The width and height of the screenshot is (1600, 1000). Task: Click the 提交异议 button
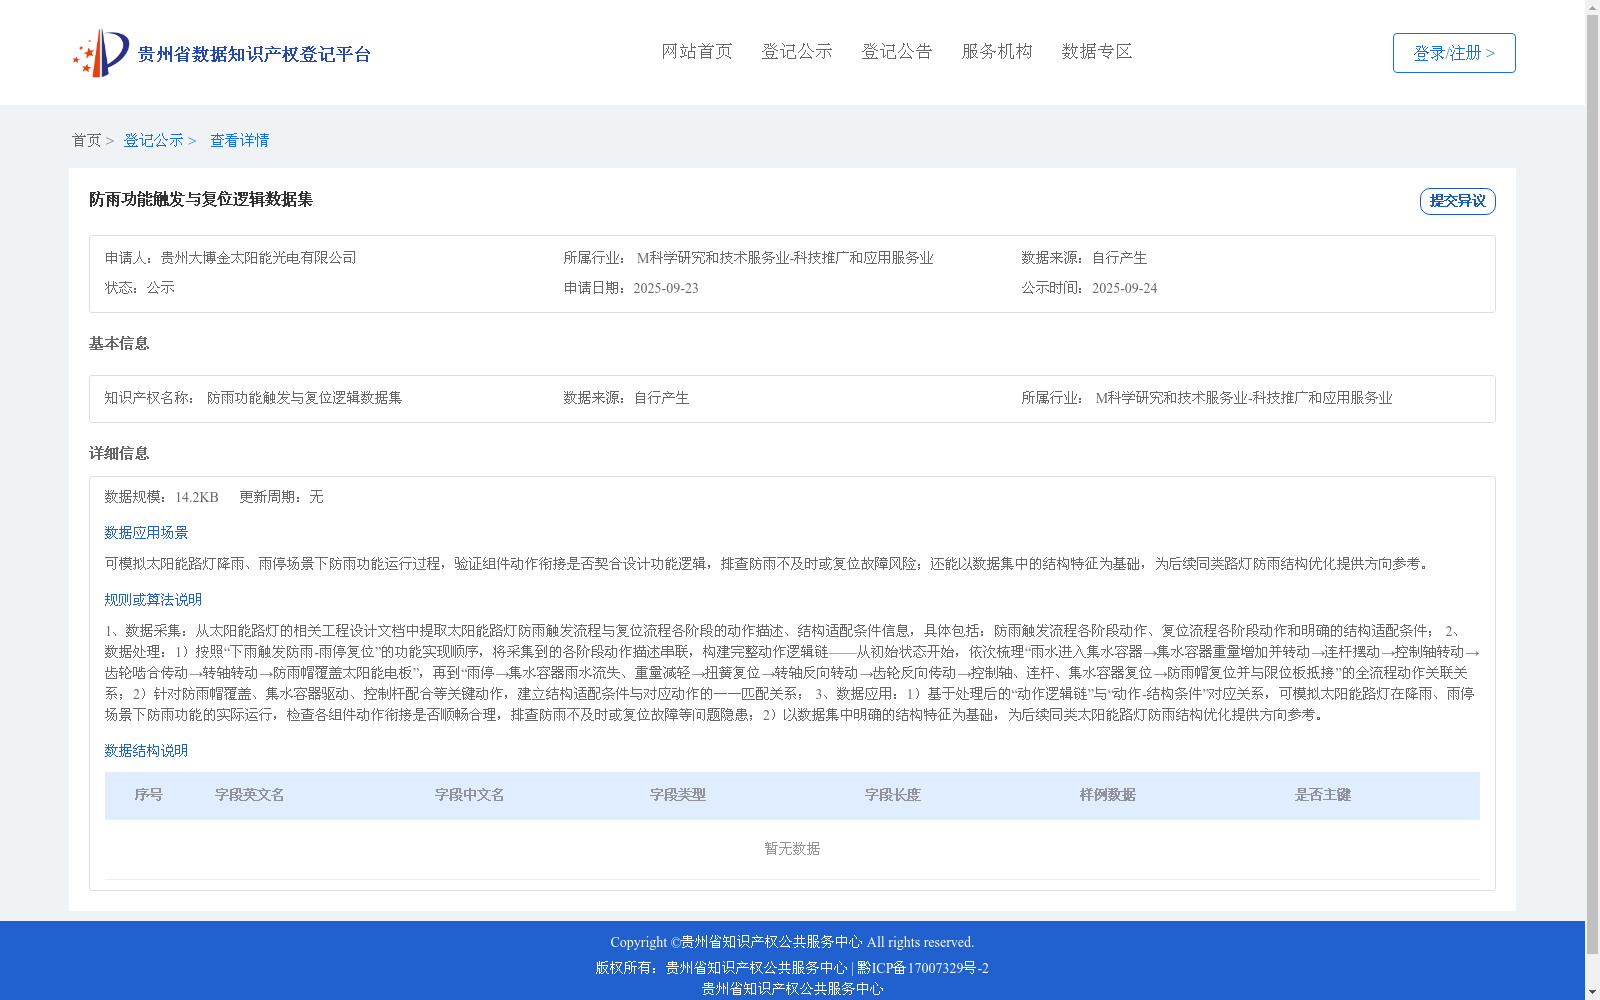coord(1458,201)
